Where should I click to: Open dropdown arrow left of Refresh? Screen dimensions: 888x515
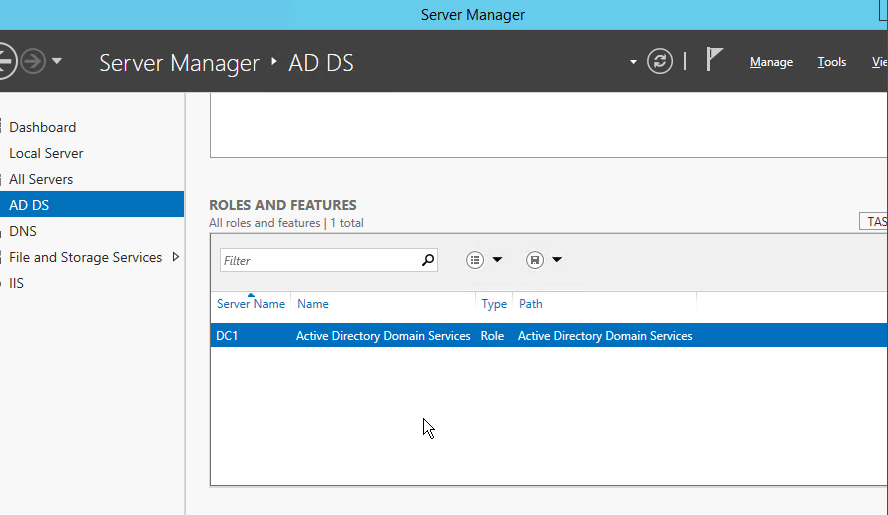633,62
